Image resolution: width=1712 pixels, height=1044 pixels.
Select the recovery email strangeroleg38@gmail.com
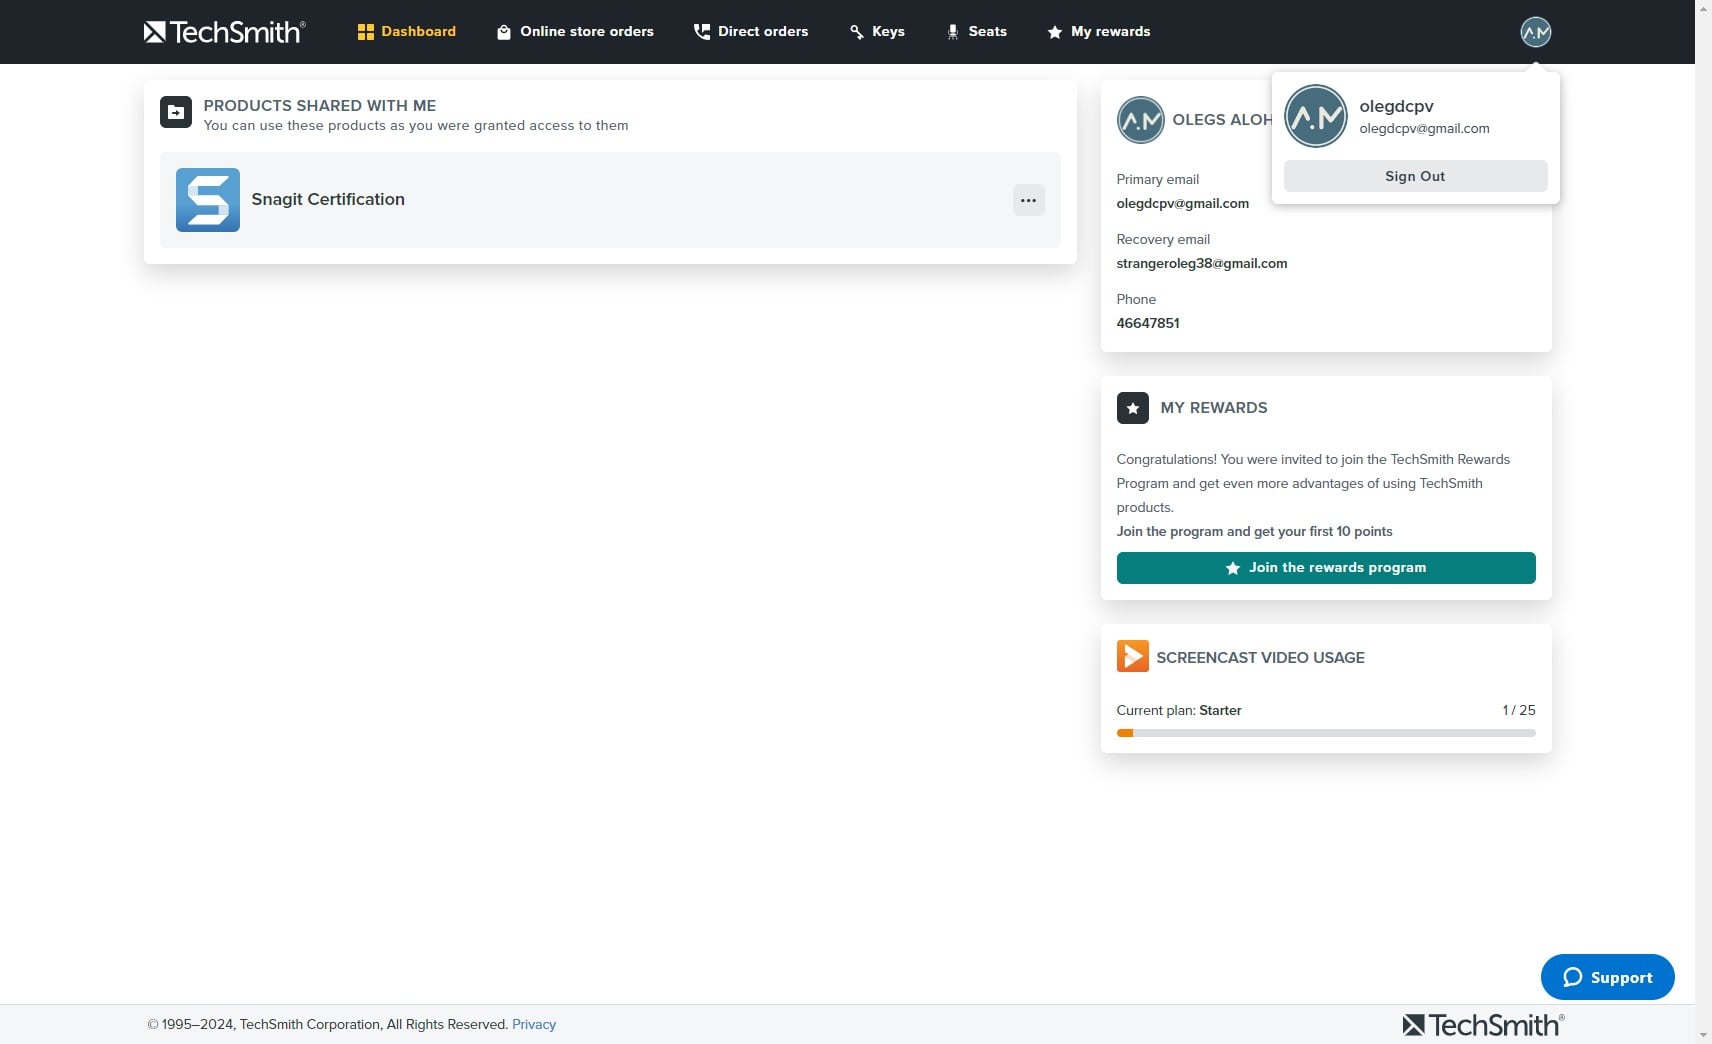click(x=1202, y=263)
